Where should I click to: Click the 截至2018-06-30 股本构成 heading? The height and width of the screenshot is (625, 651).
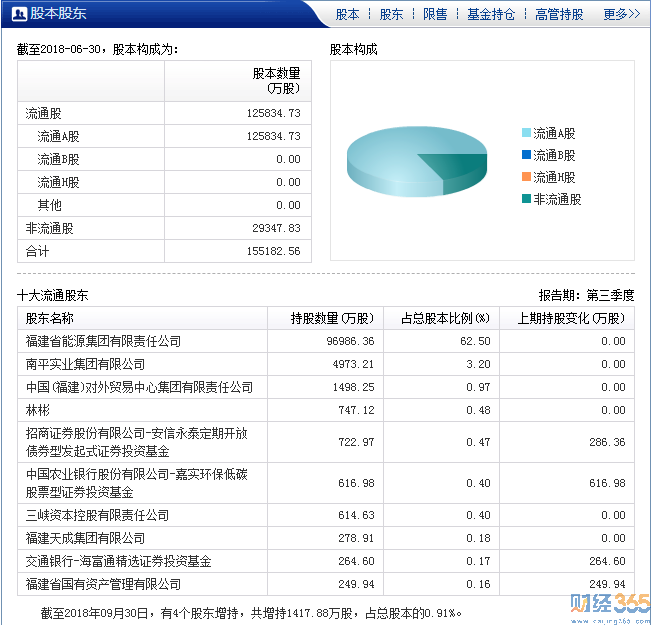(98, 49)
